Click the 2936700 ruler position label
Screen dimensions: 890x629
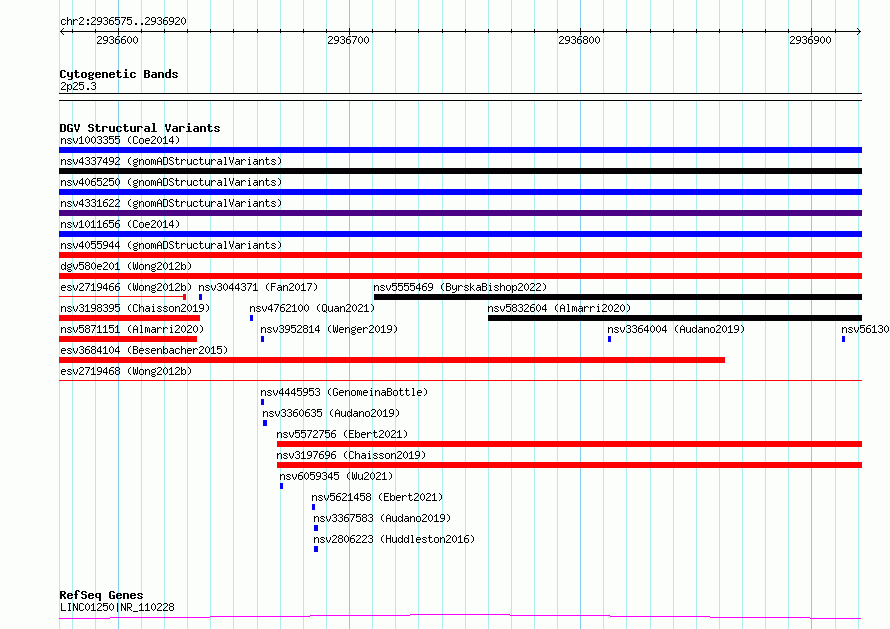pos(348,40)
